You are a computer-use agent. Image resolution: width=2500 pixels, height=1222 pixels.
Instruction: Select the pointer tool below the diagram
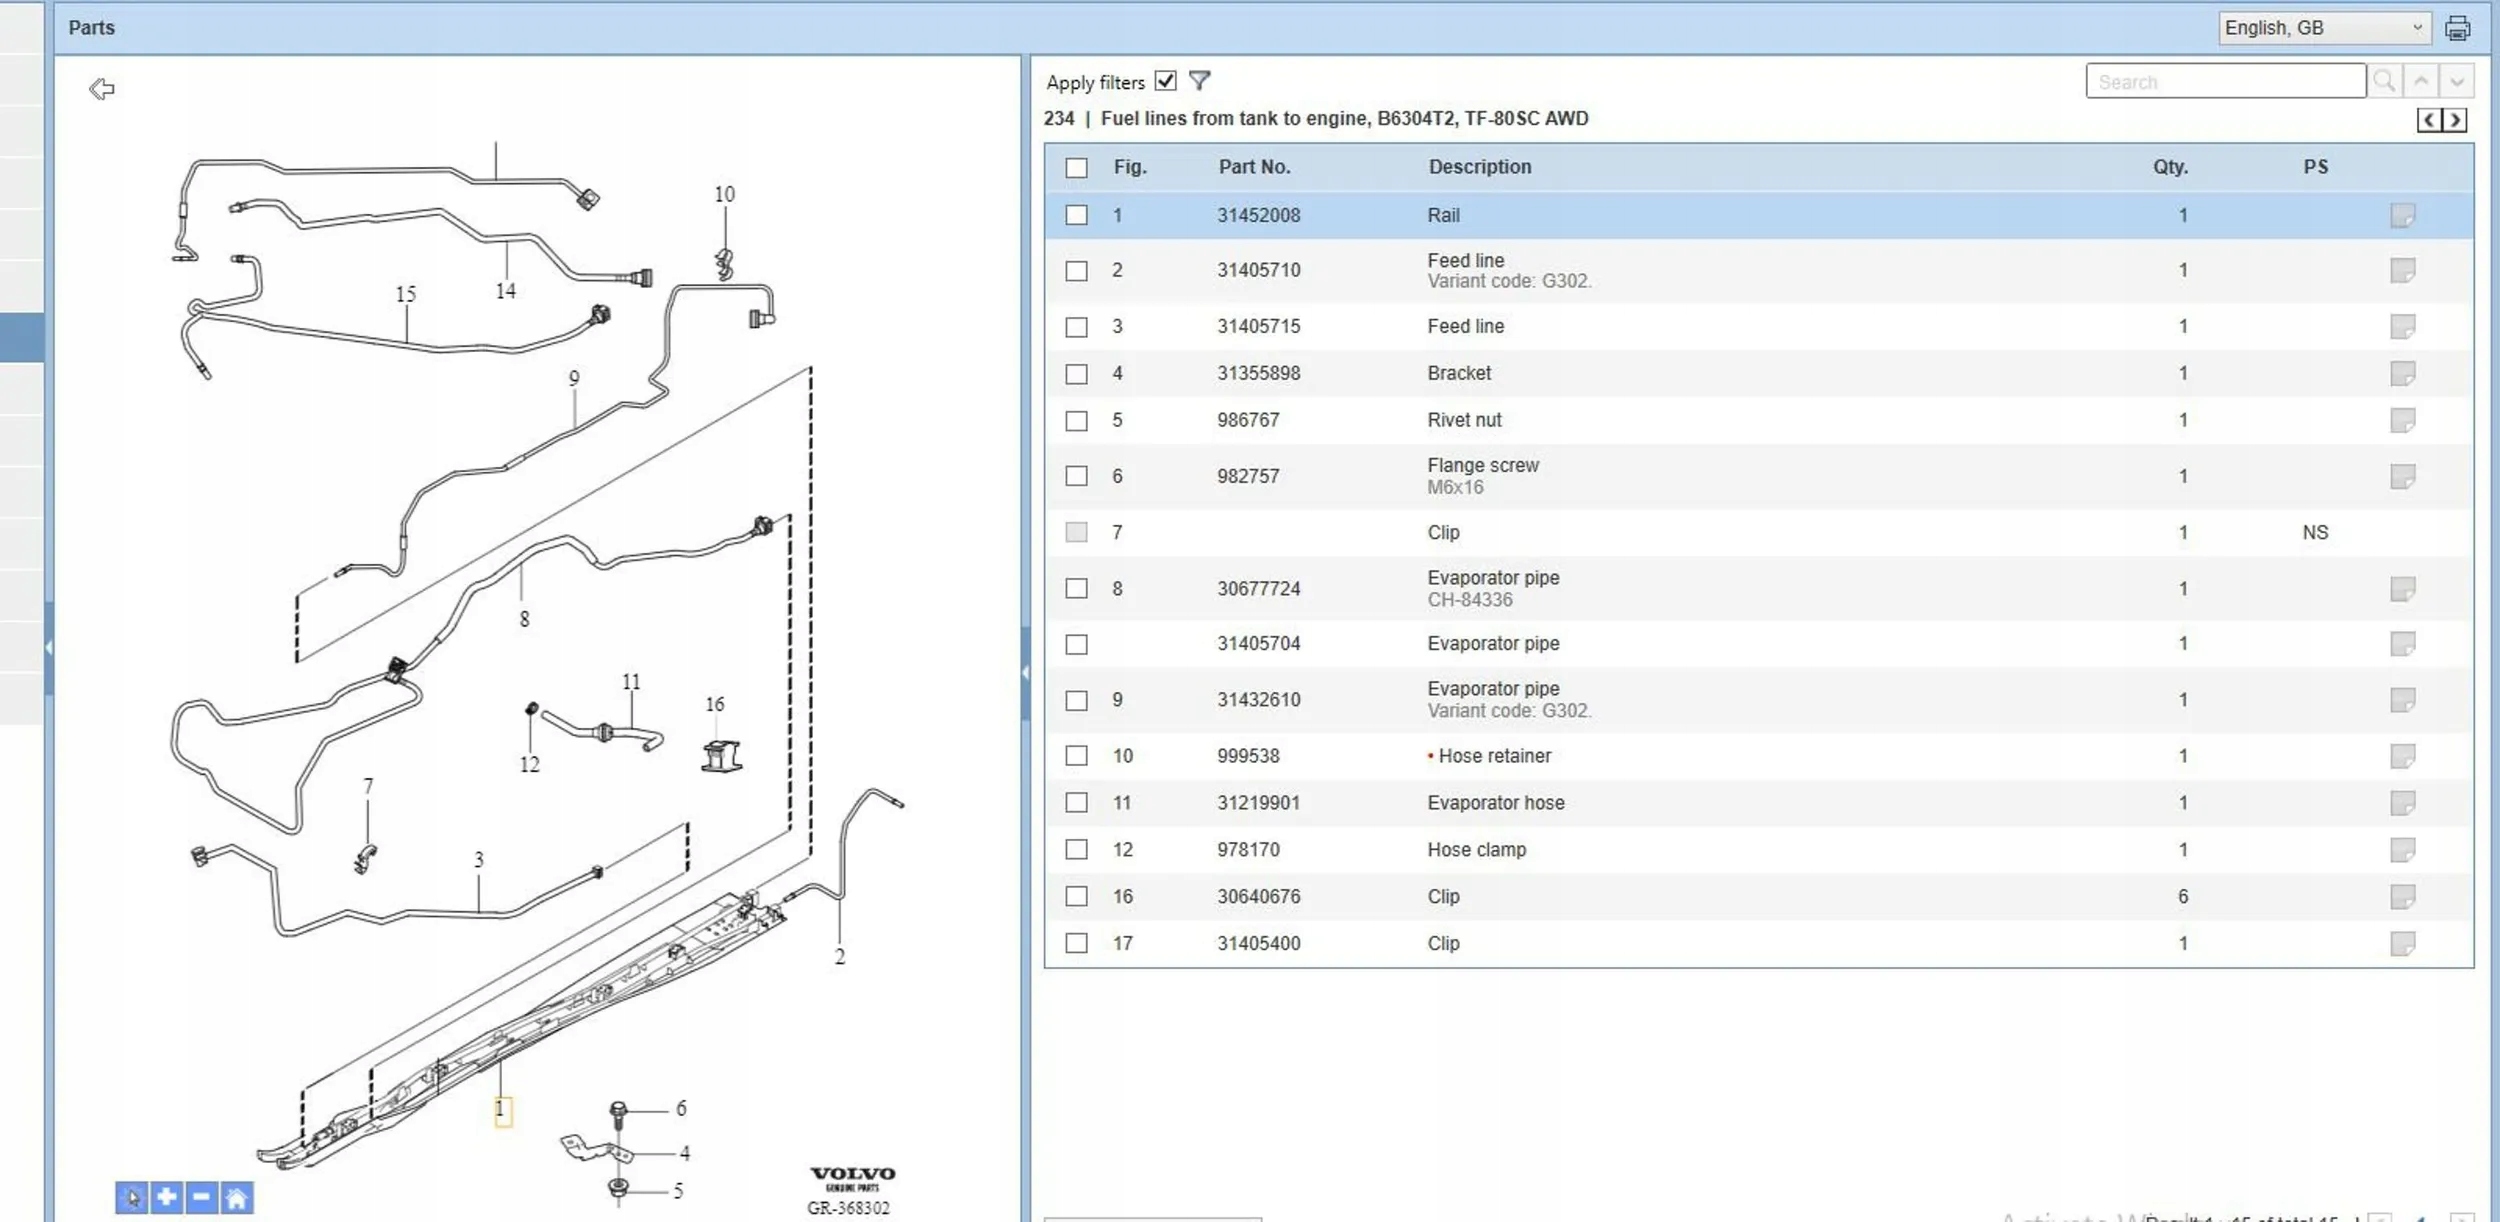tap(132, 1197)
